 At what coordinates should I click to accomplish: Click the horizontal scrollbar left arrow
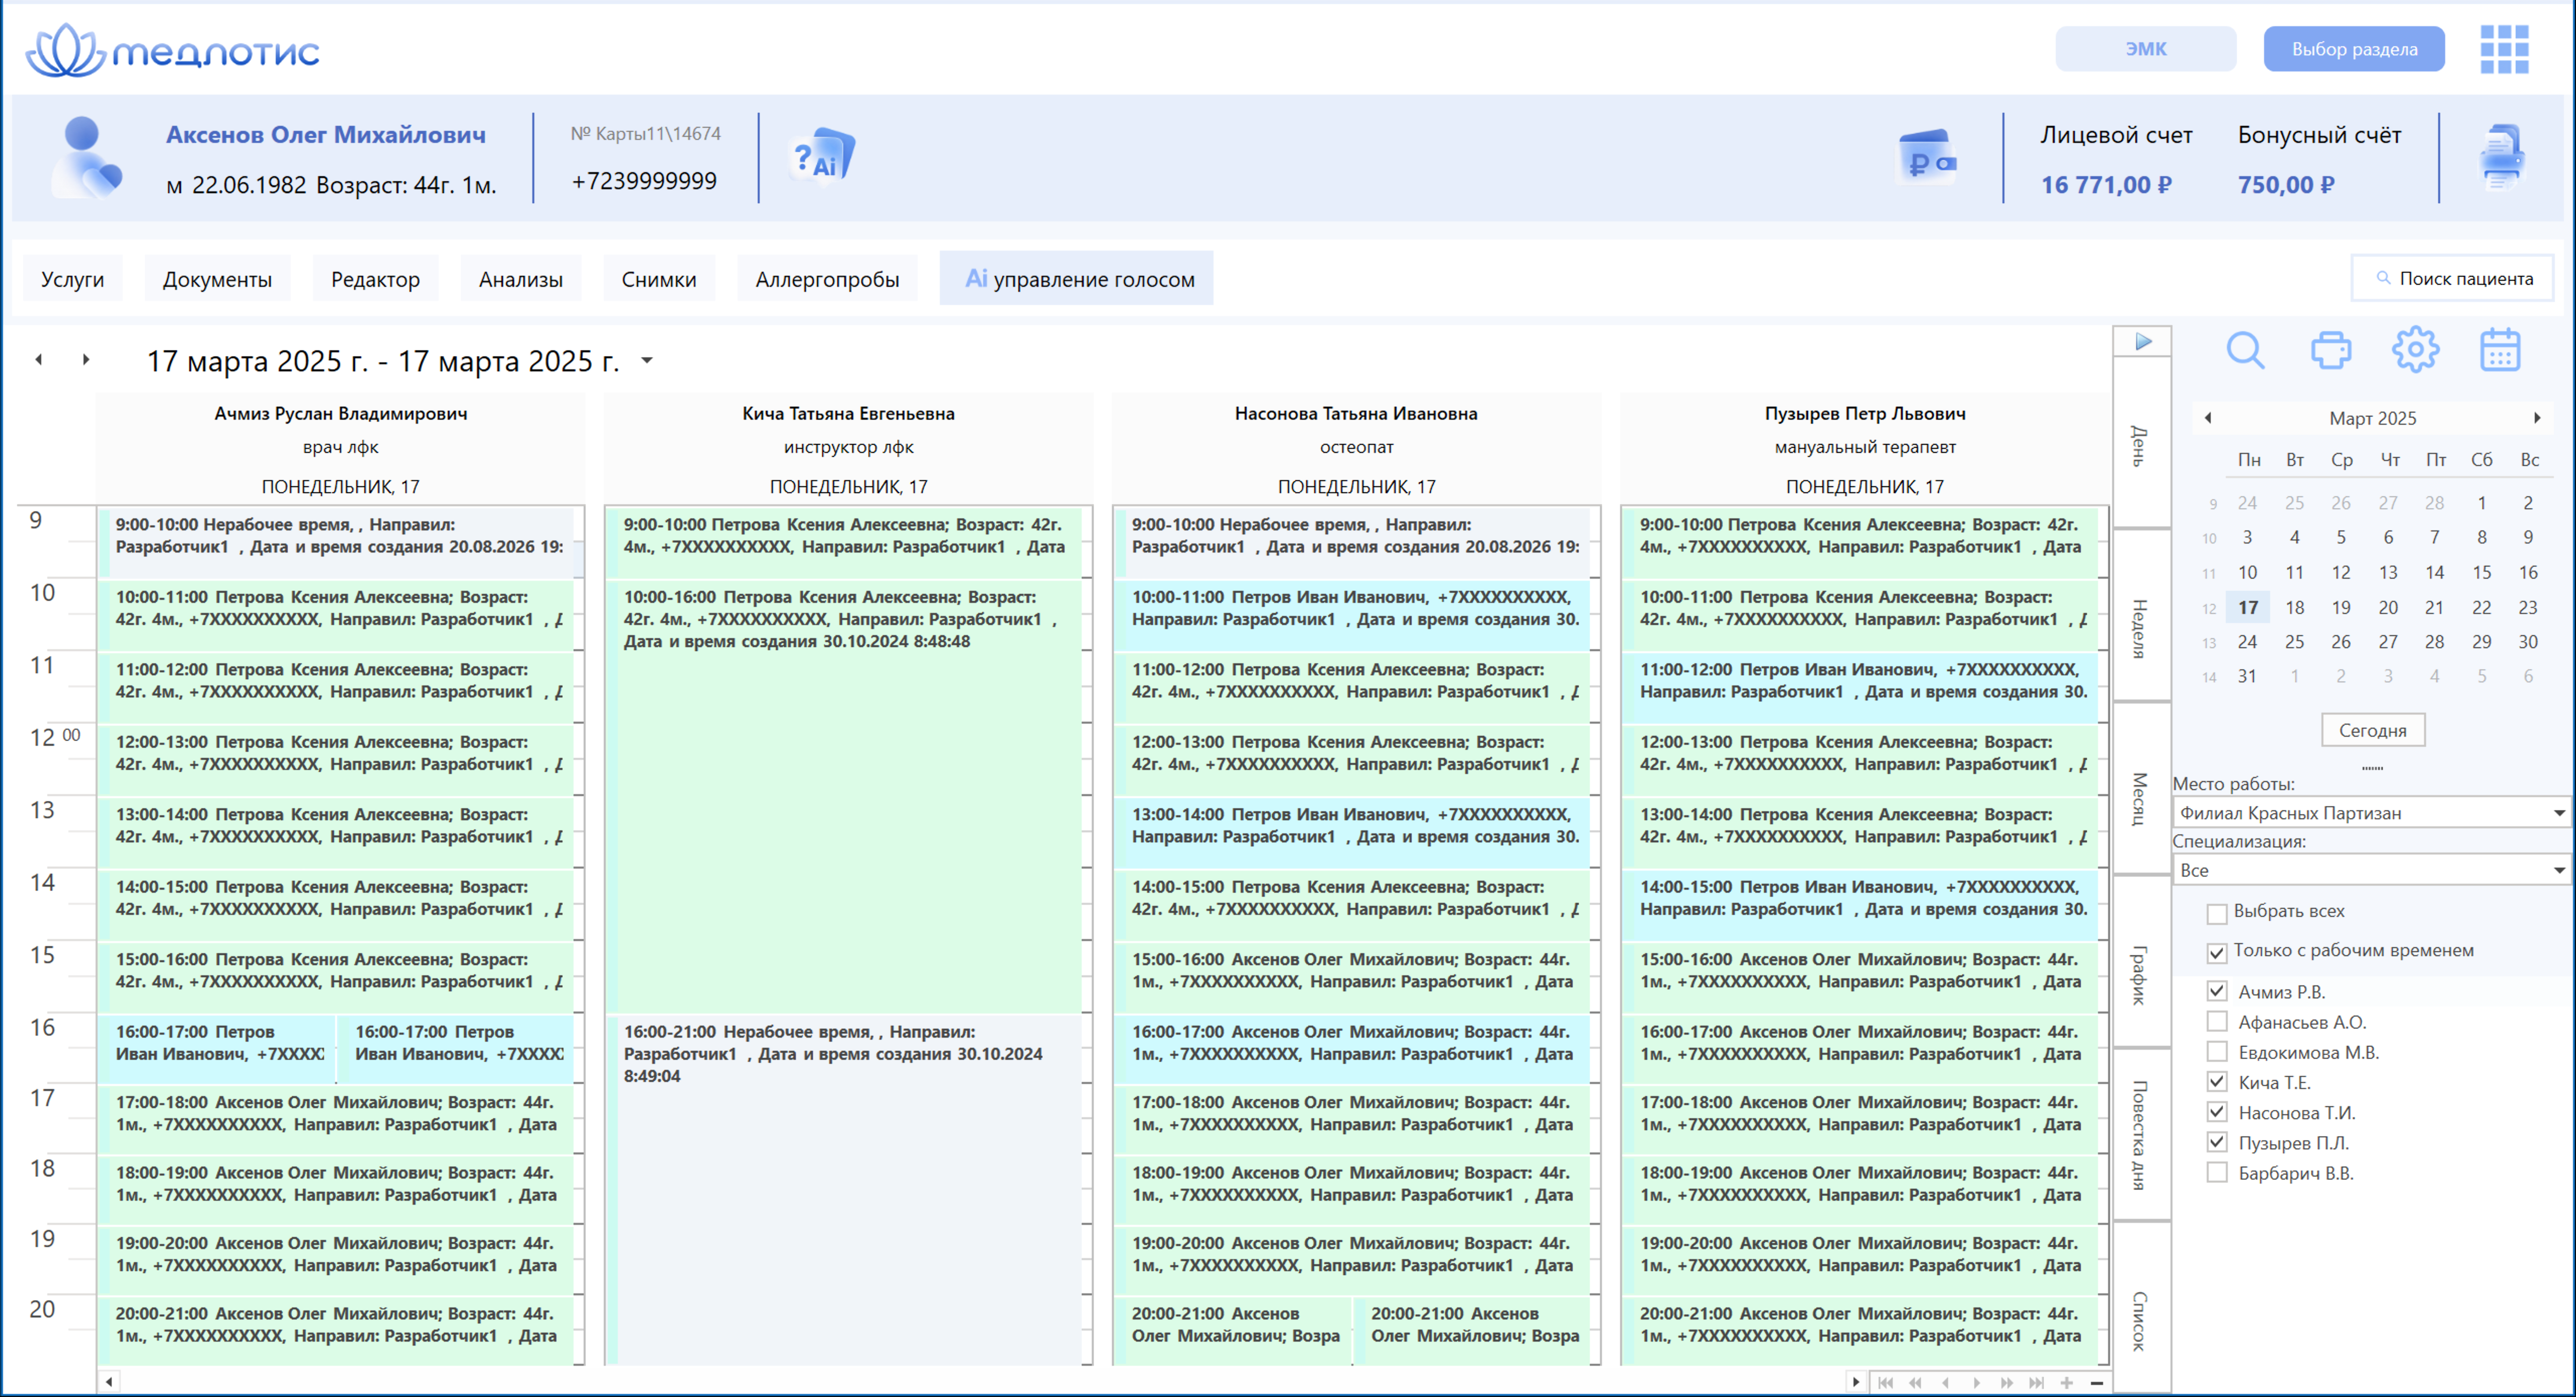click(x=108, y=1383)
